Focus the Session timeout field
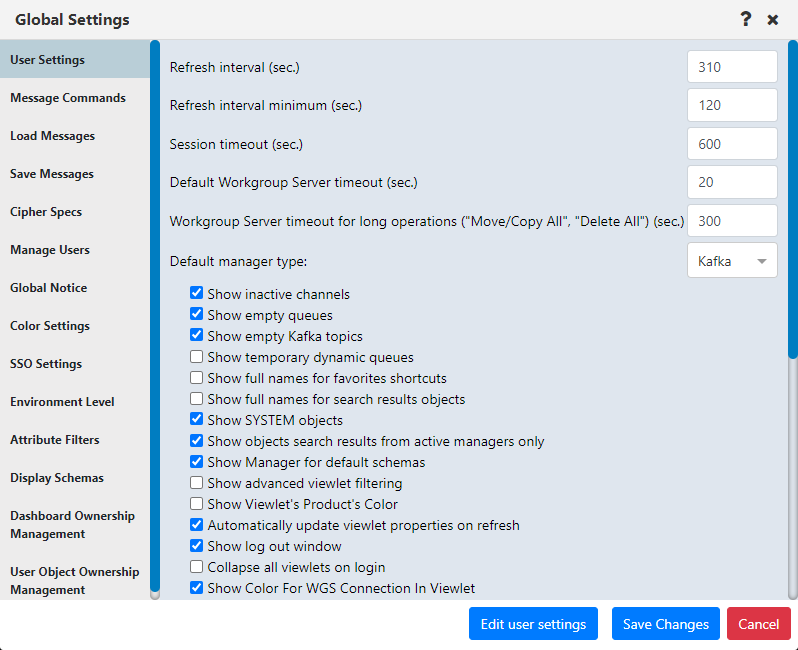Image resolution: width=798 pixels, height=650 pixels. [x=732, y=144]
